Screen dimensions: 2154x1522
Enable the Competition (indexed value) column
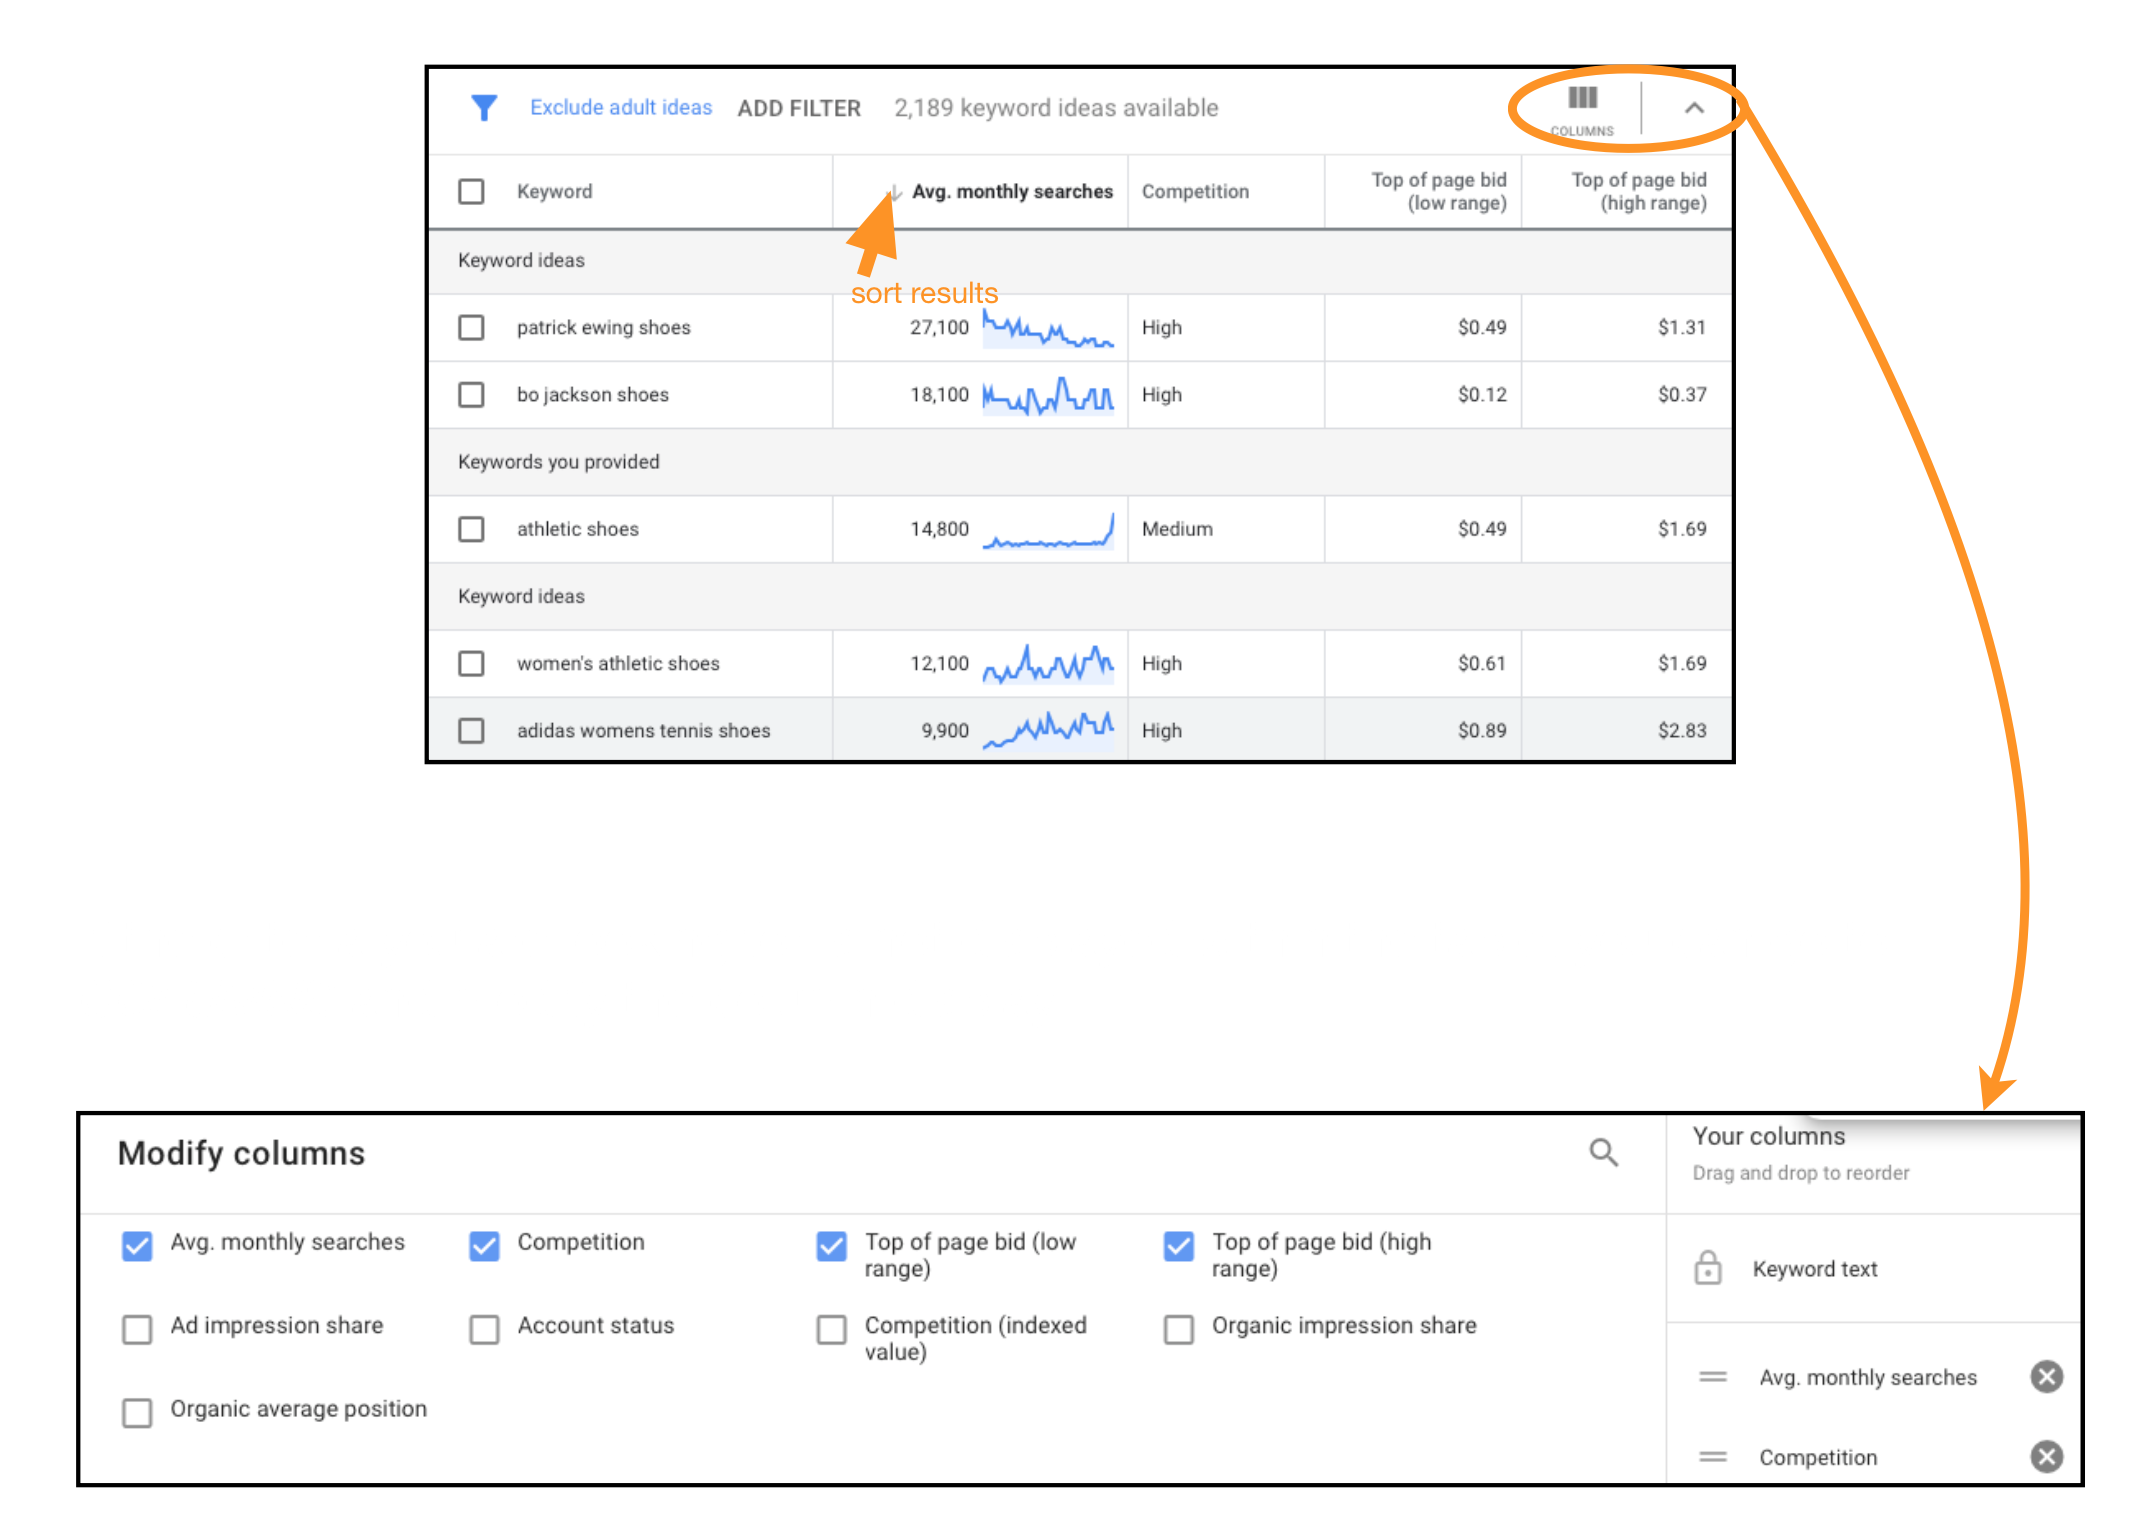point(831,1329)
